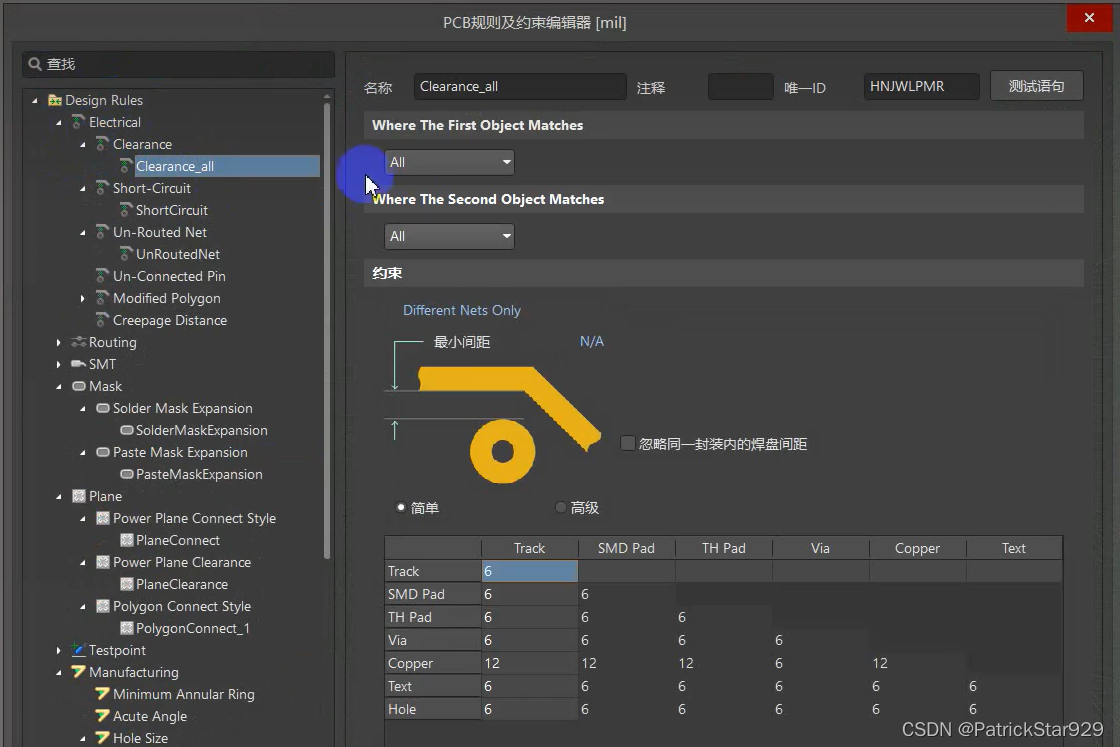Expand the Modified Polygon tree node
Image resolution: width=1120 pixels, height=747 pixels.
[x=83, y=298]
